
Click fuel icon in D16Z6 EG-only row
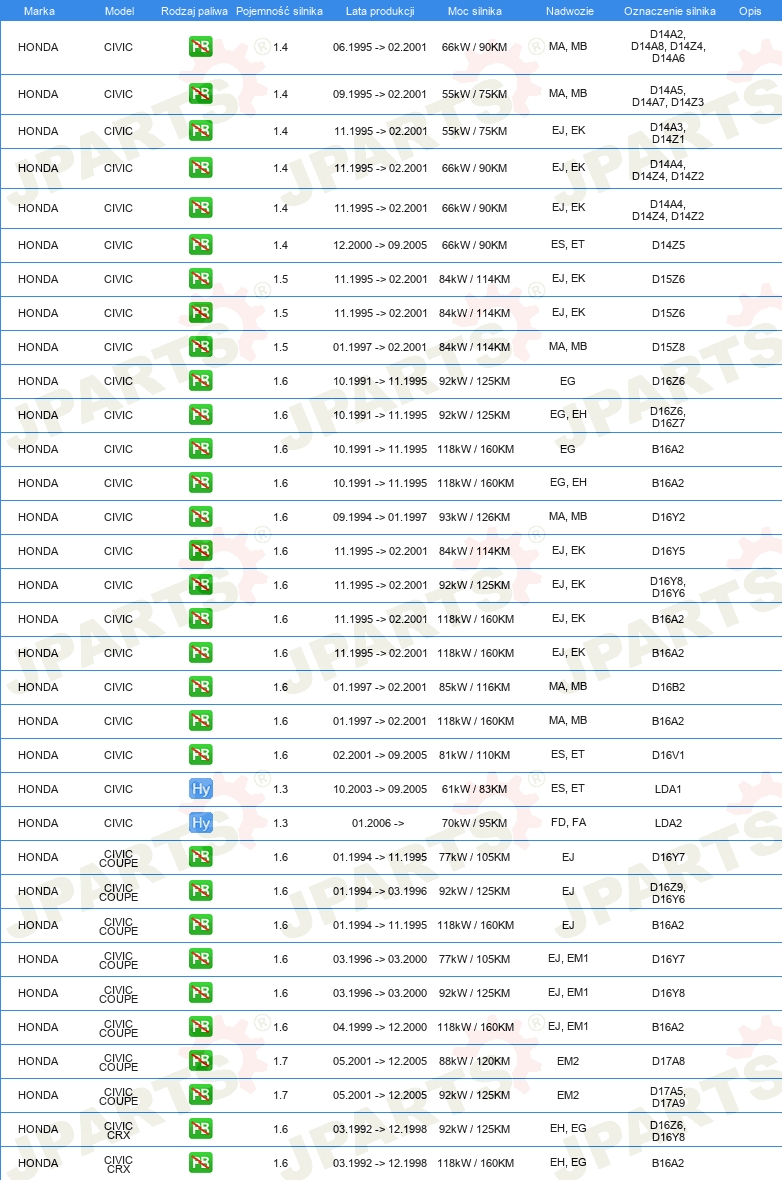coord(200,381)
